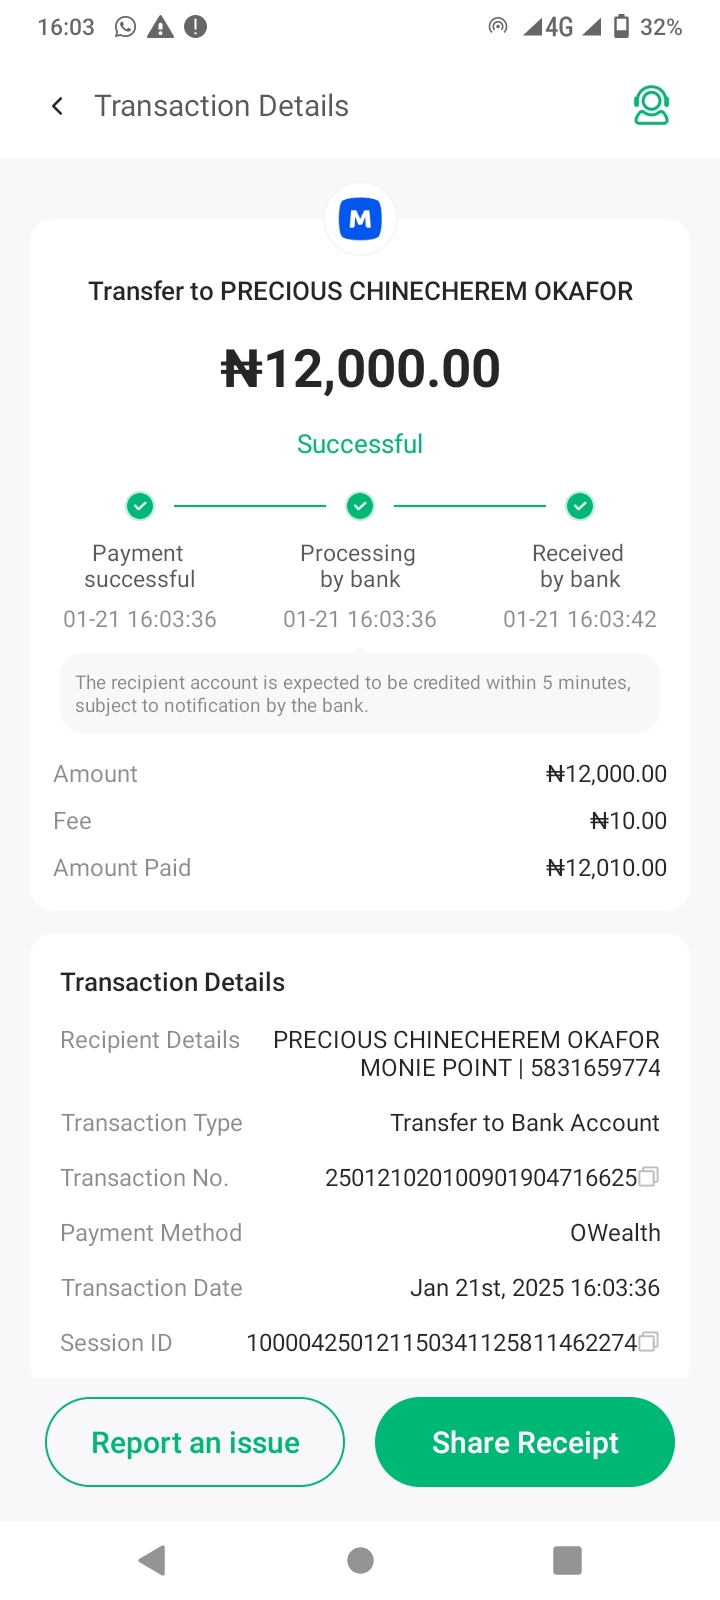Tap Android back navigation triangle
The width and height of the screenshot is (720, 1600).
(x=152, y=1560)
